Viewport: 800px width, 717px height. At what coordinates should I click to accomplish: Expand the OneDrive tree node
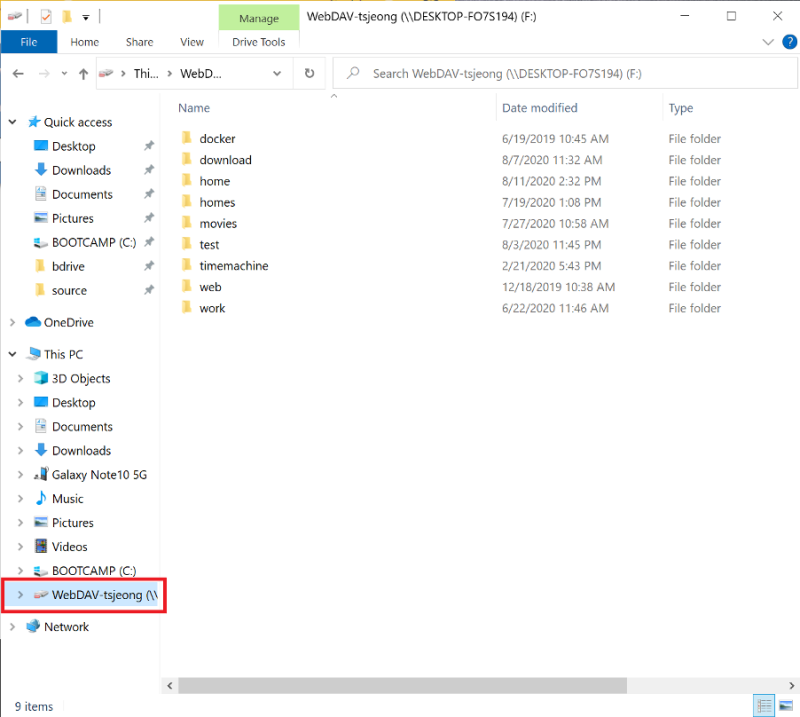pos(13,323)
